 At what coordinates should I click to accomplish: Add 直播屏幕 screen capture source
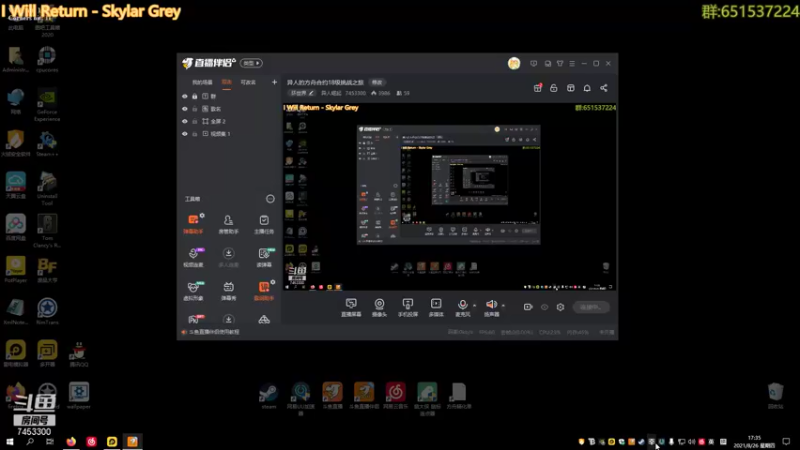[351, 308]
